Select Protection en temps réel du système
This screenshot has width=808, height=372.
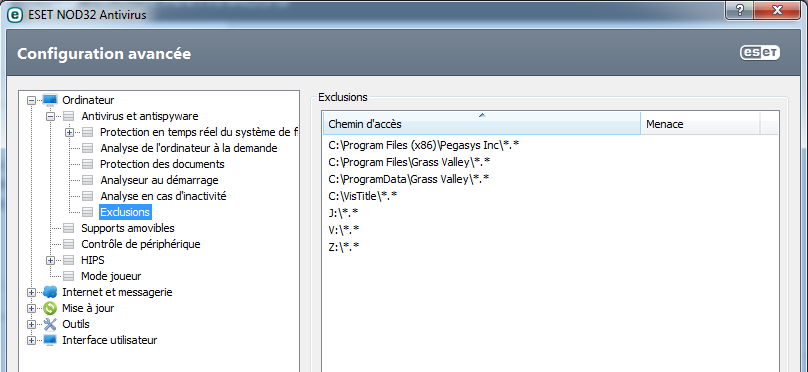click(198, 132)
